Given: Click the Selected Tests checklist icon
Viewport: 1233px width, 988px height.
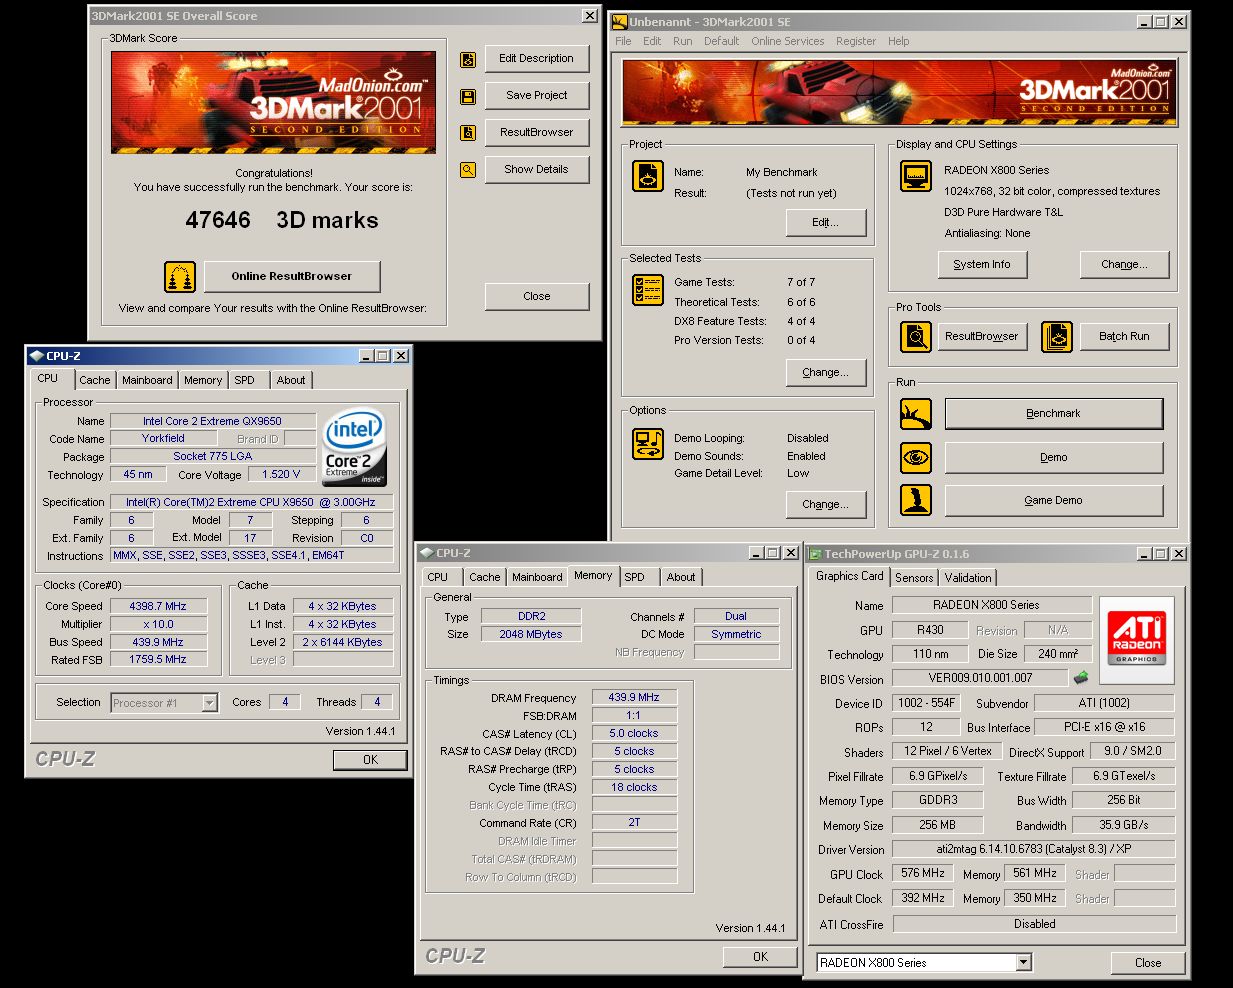Looking at the screenshot, I should click(x=648, y=290).
